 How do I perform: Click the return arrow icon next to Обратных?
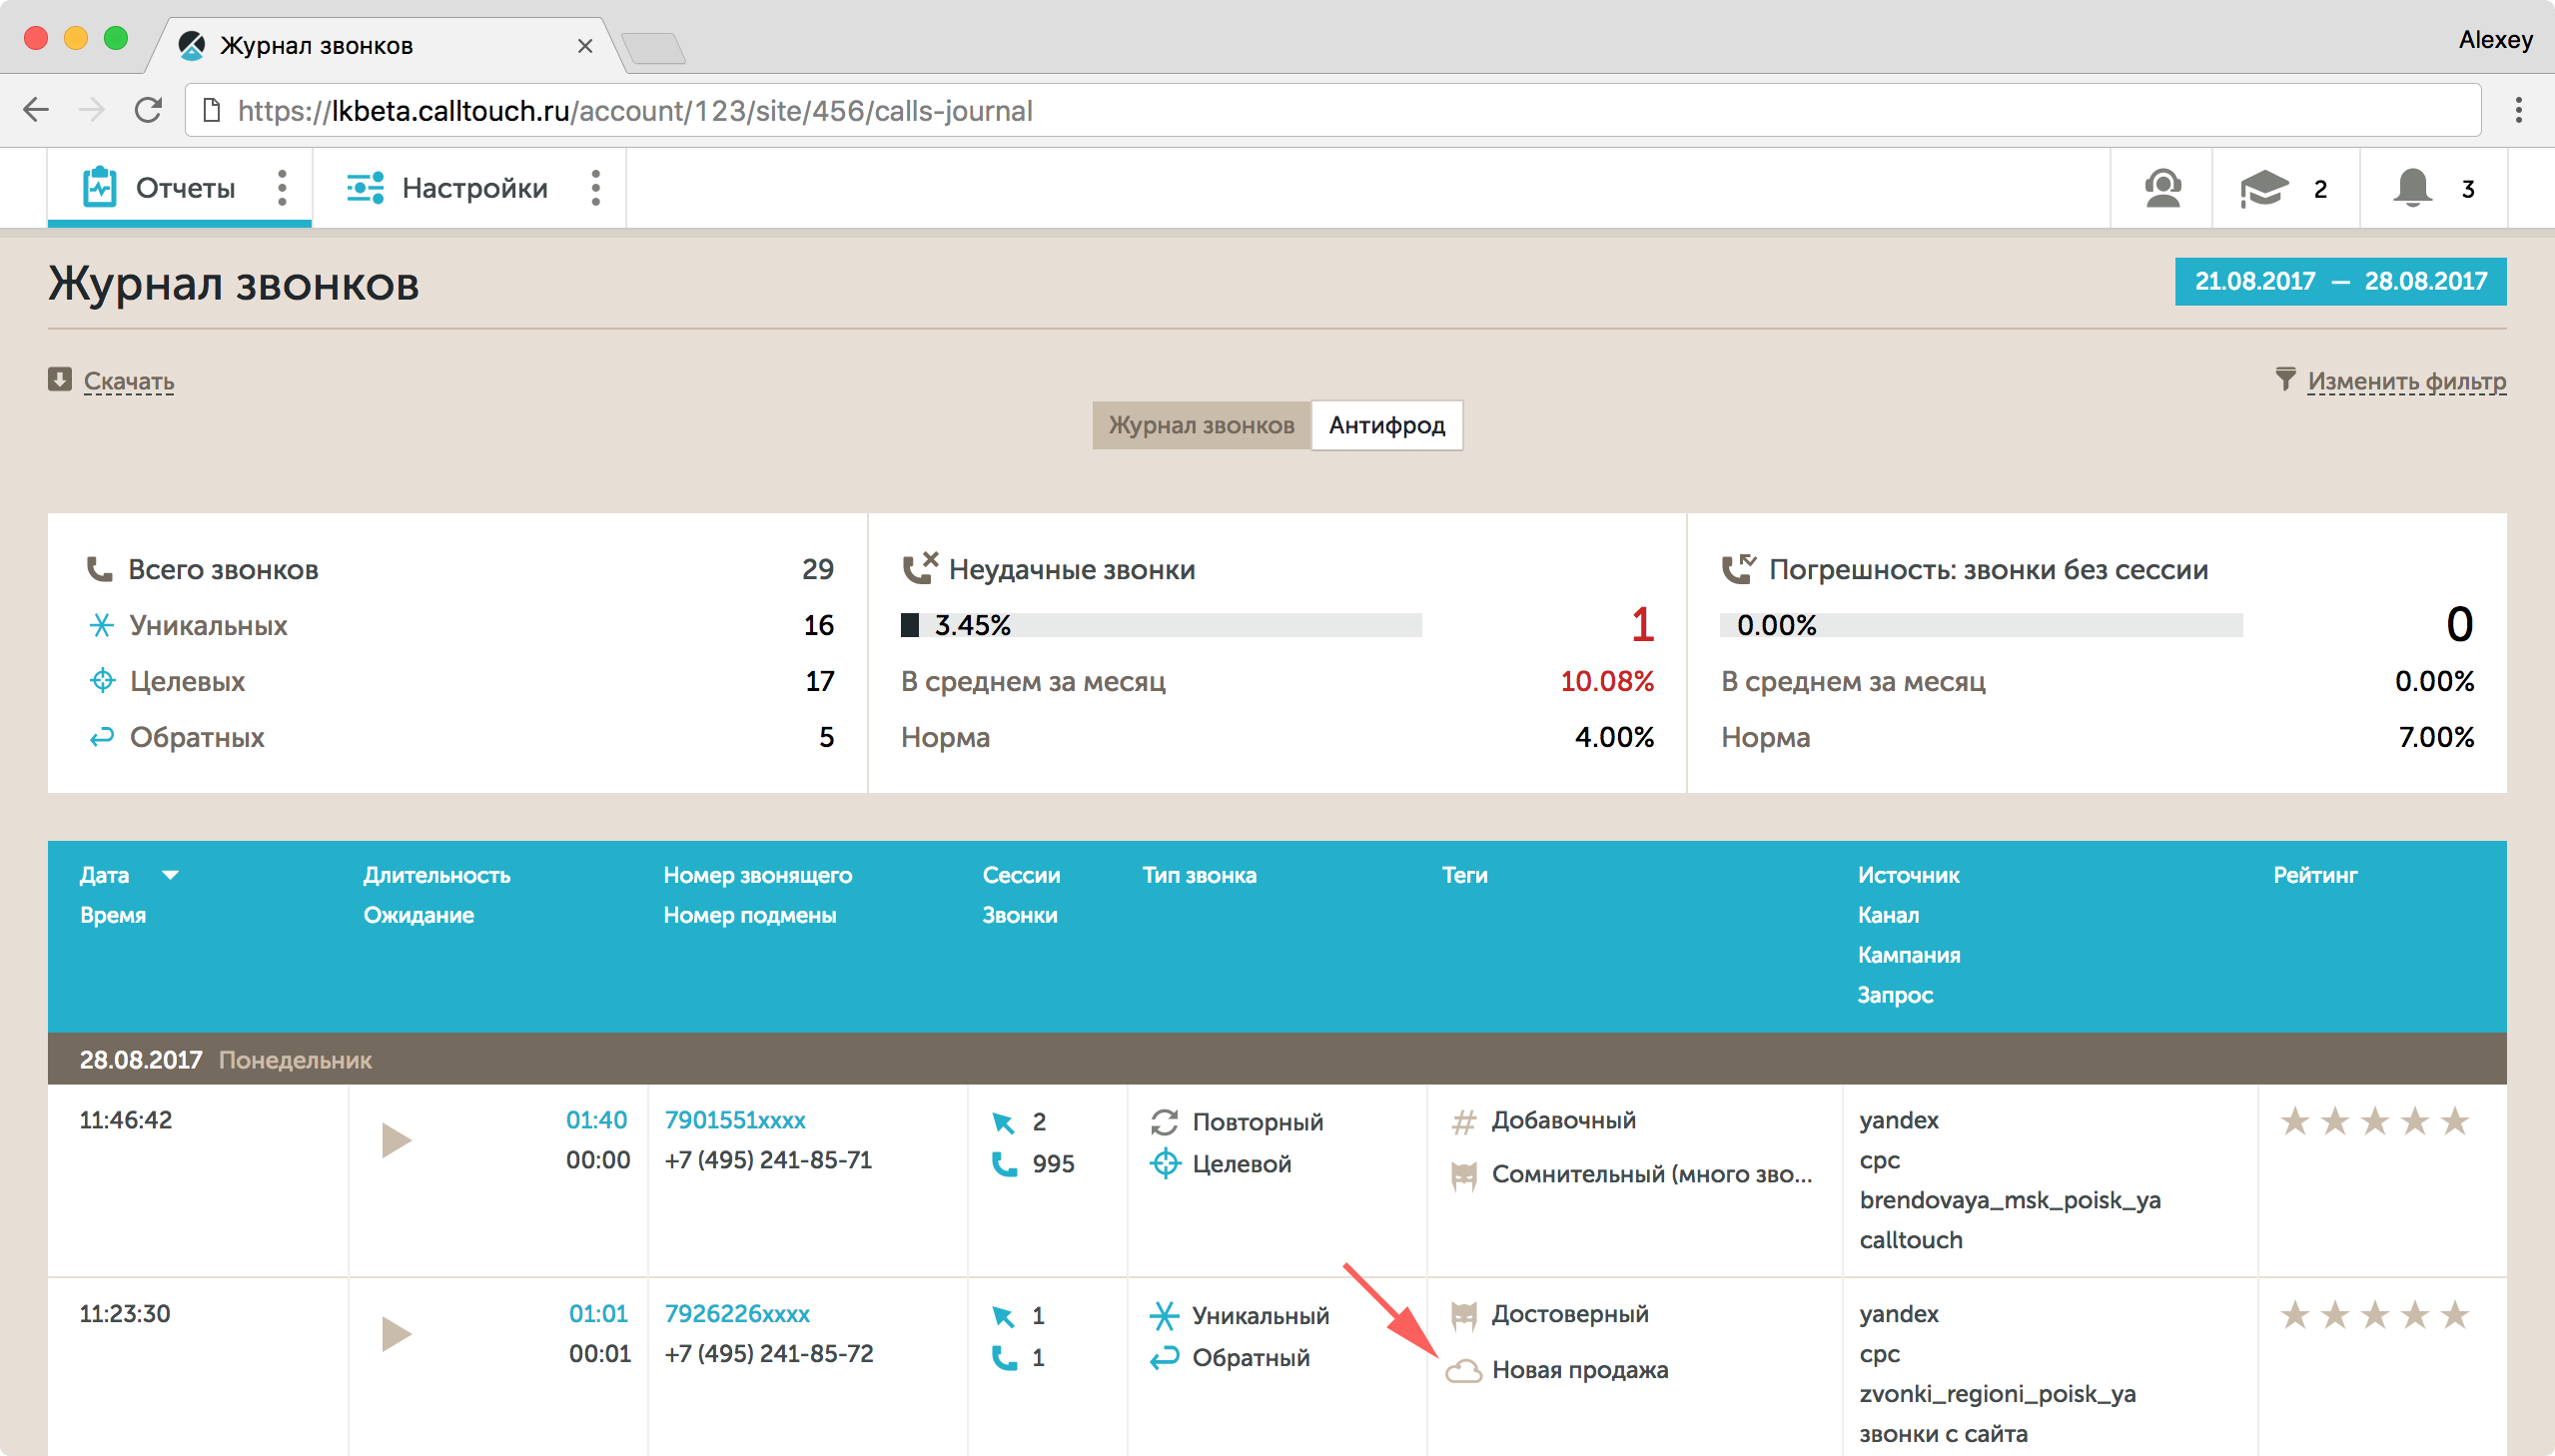(x=101, y=737)
